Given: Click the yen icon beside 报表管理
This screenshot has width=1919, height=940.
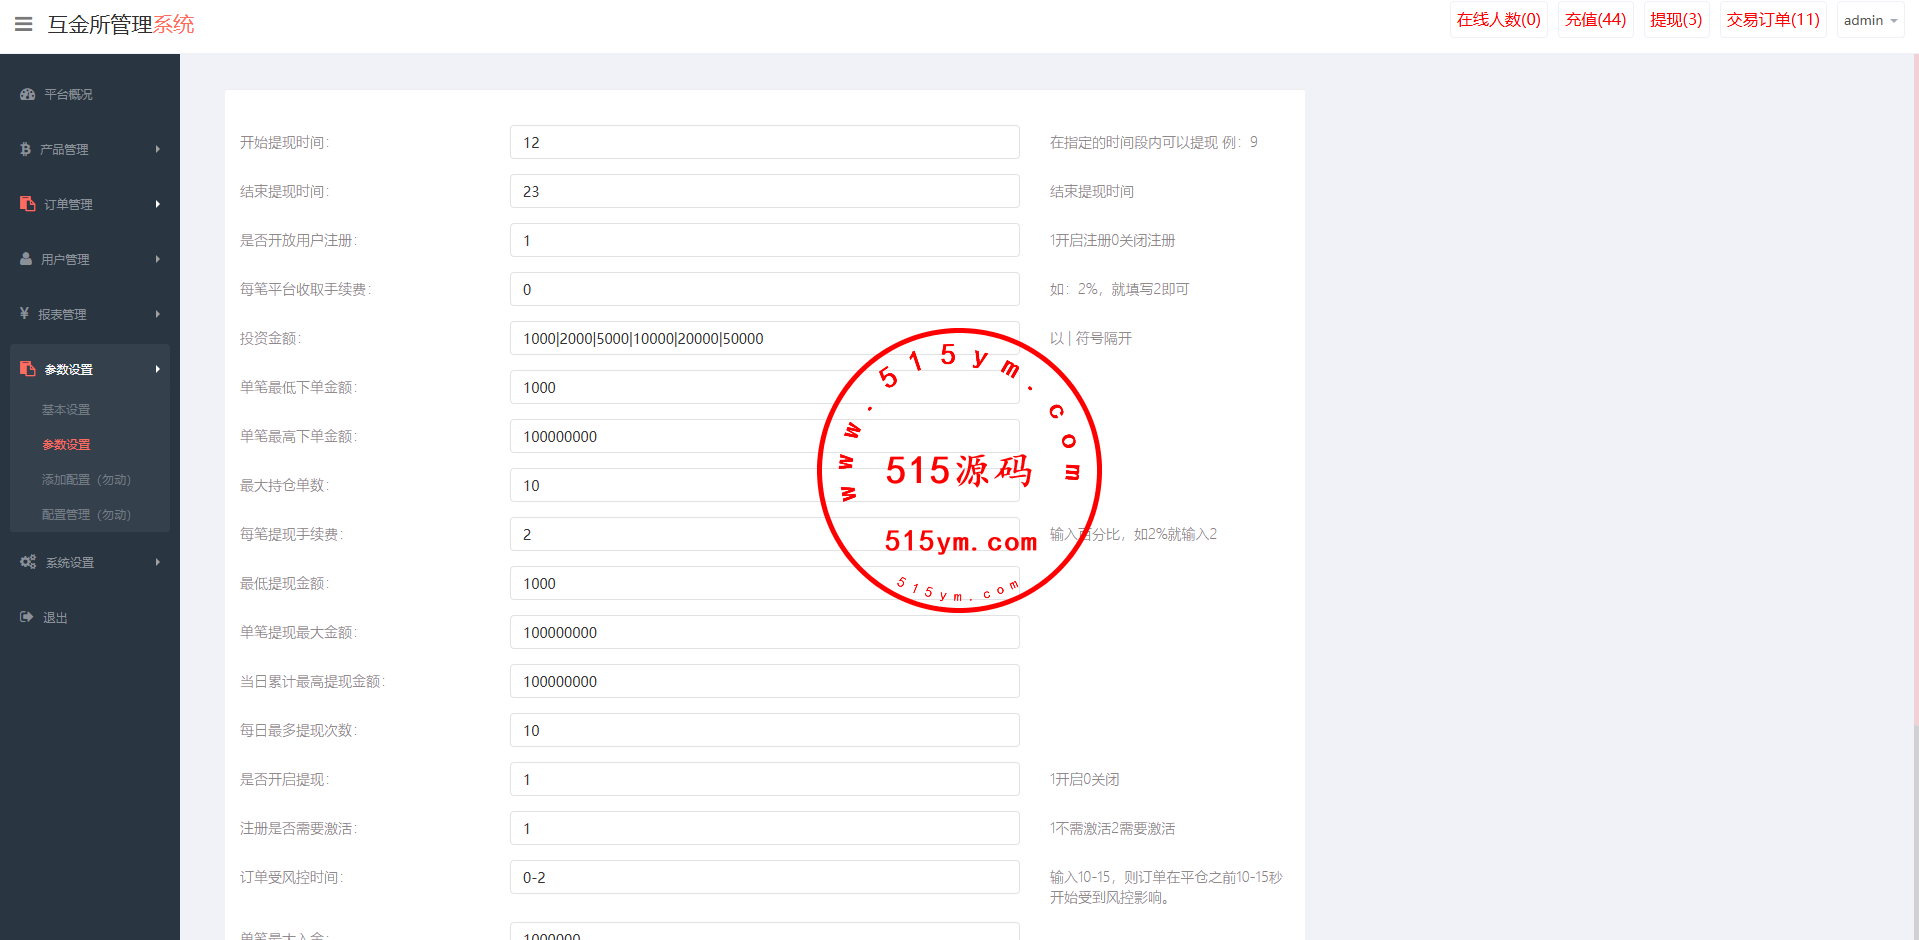Looking at the screenshot, I should coord(25,314).
